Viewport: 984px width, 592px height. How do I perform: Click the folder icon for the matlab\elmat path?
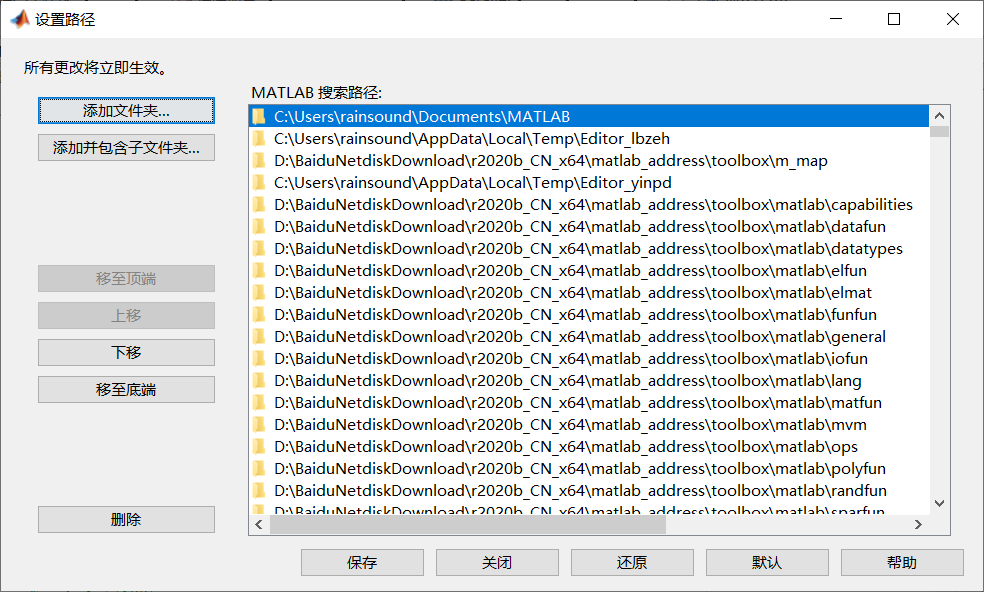(257, 294)
